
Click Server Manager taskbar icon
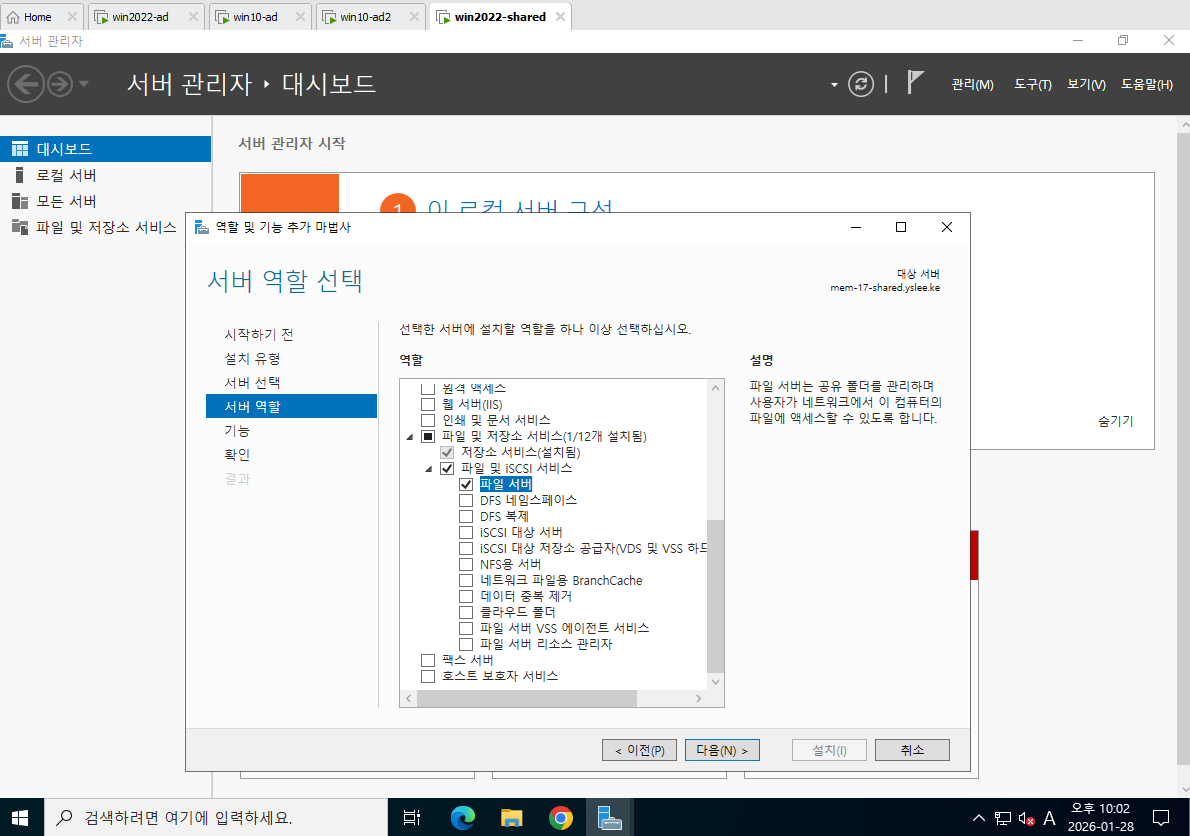[x=609, y=817]
